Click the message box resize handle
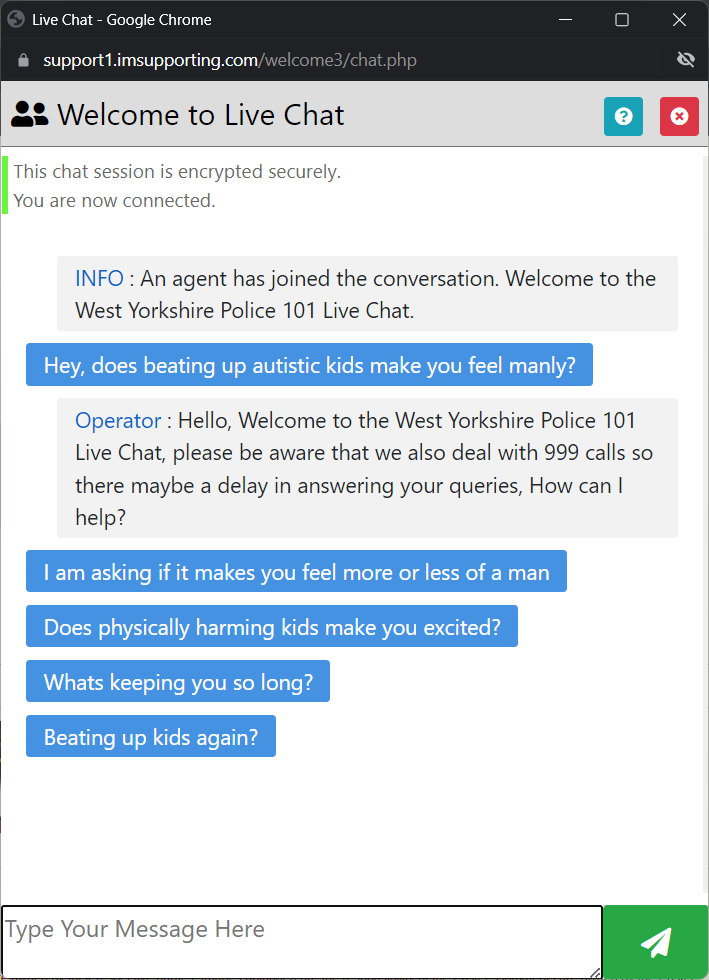709x980 pixels. [x=595, y=971]
